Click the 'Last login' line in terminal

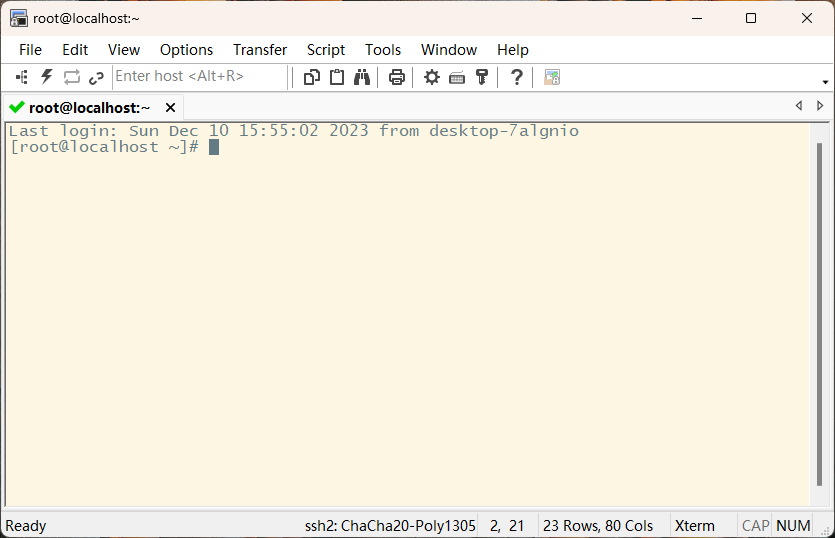click(294, 131)
